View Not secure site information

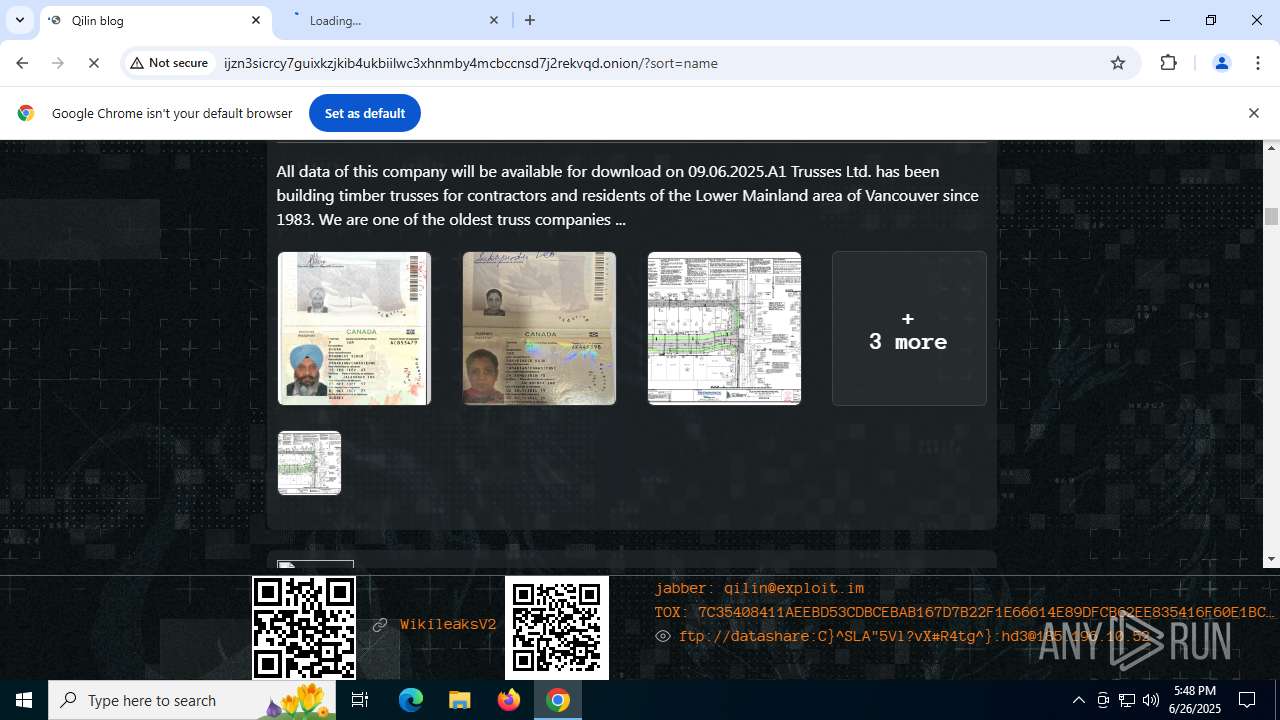click(169, 63)
